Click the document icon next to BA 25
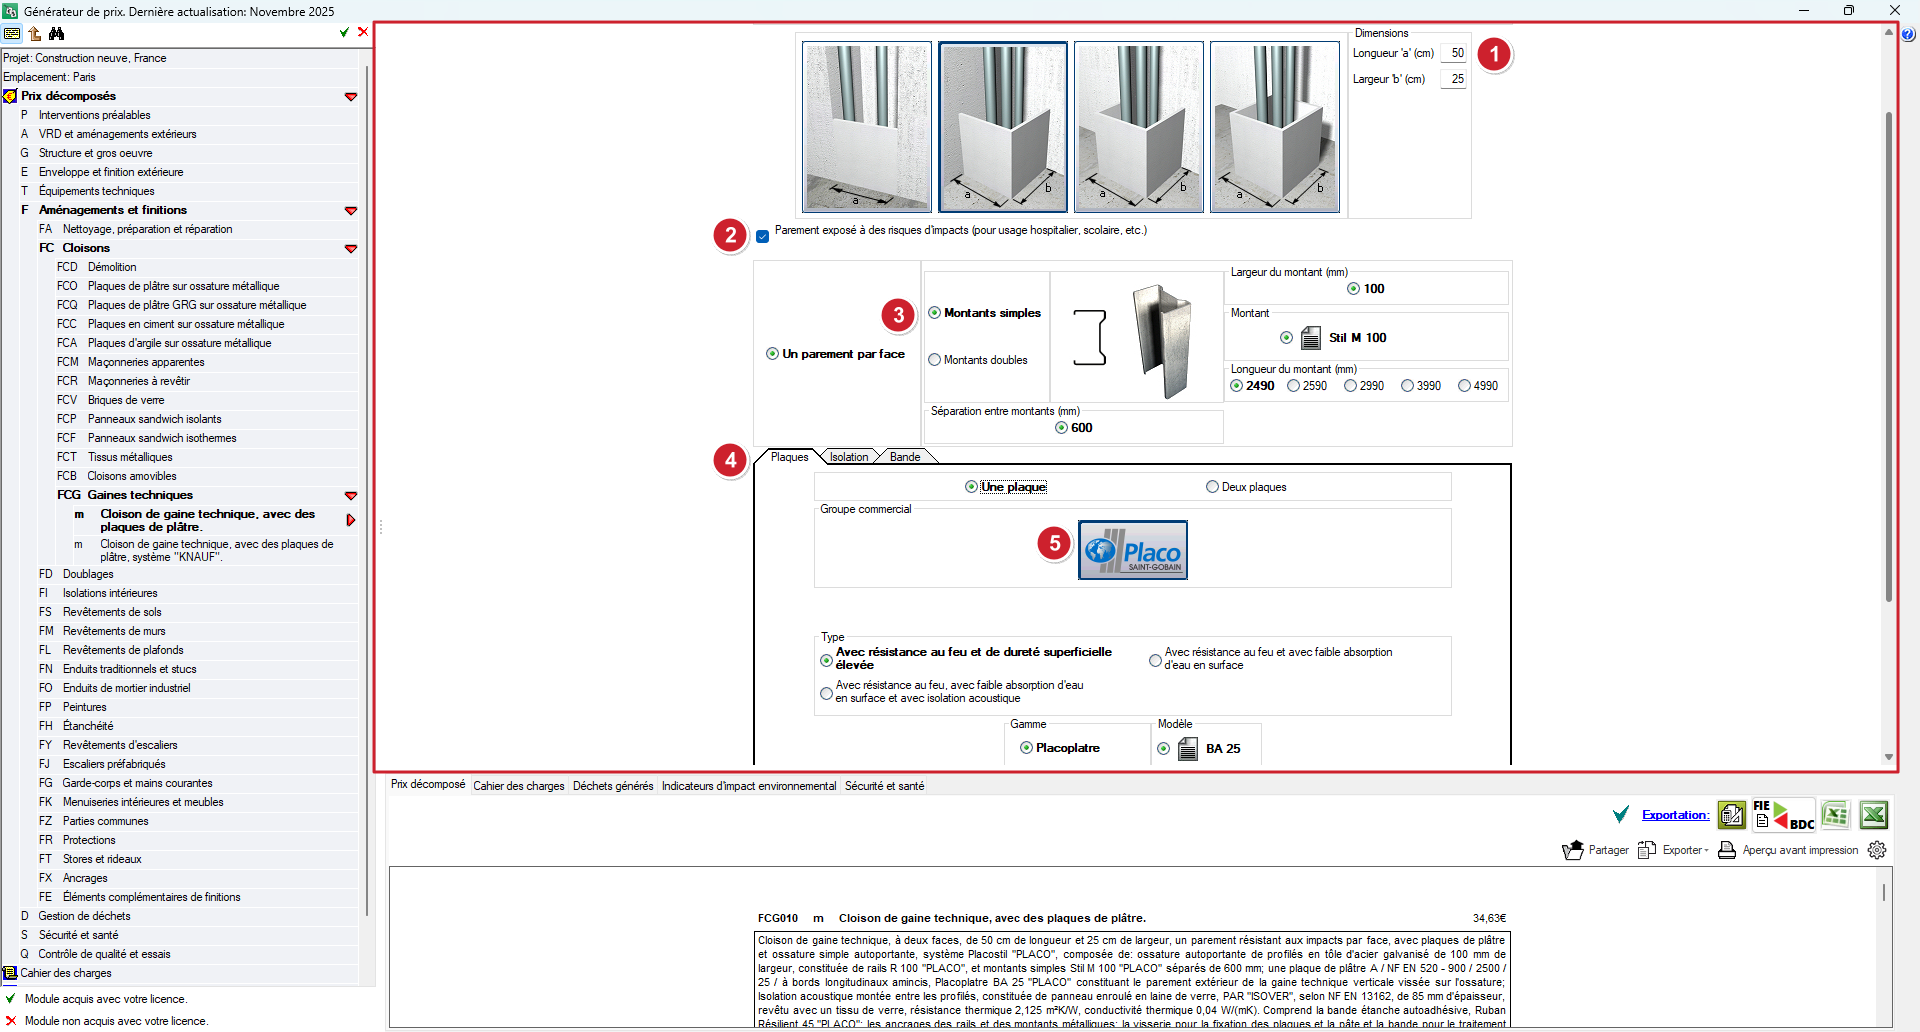The image size is (1920, 1032). pyautogui.click(x=1188, y=749)
